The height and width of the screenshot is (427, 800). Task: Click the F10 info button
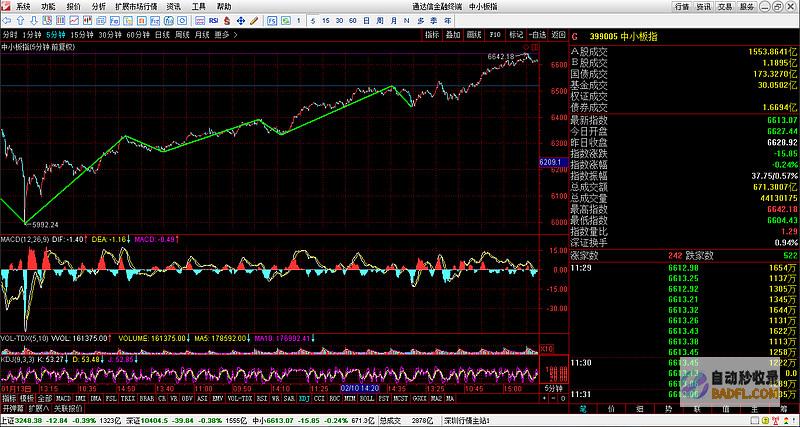495,35
